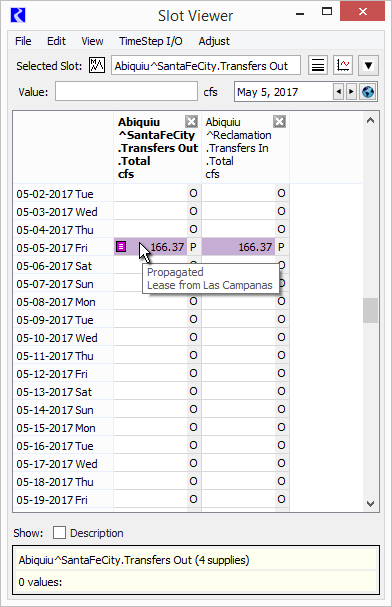Open the File menu

[23, 41]
